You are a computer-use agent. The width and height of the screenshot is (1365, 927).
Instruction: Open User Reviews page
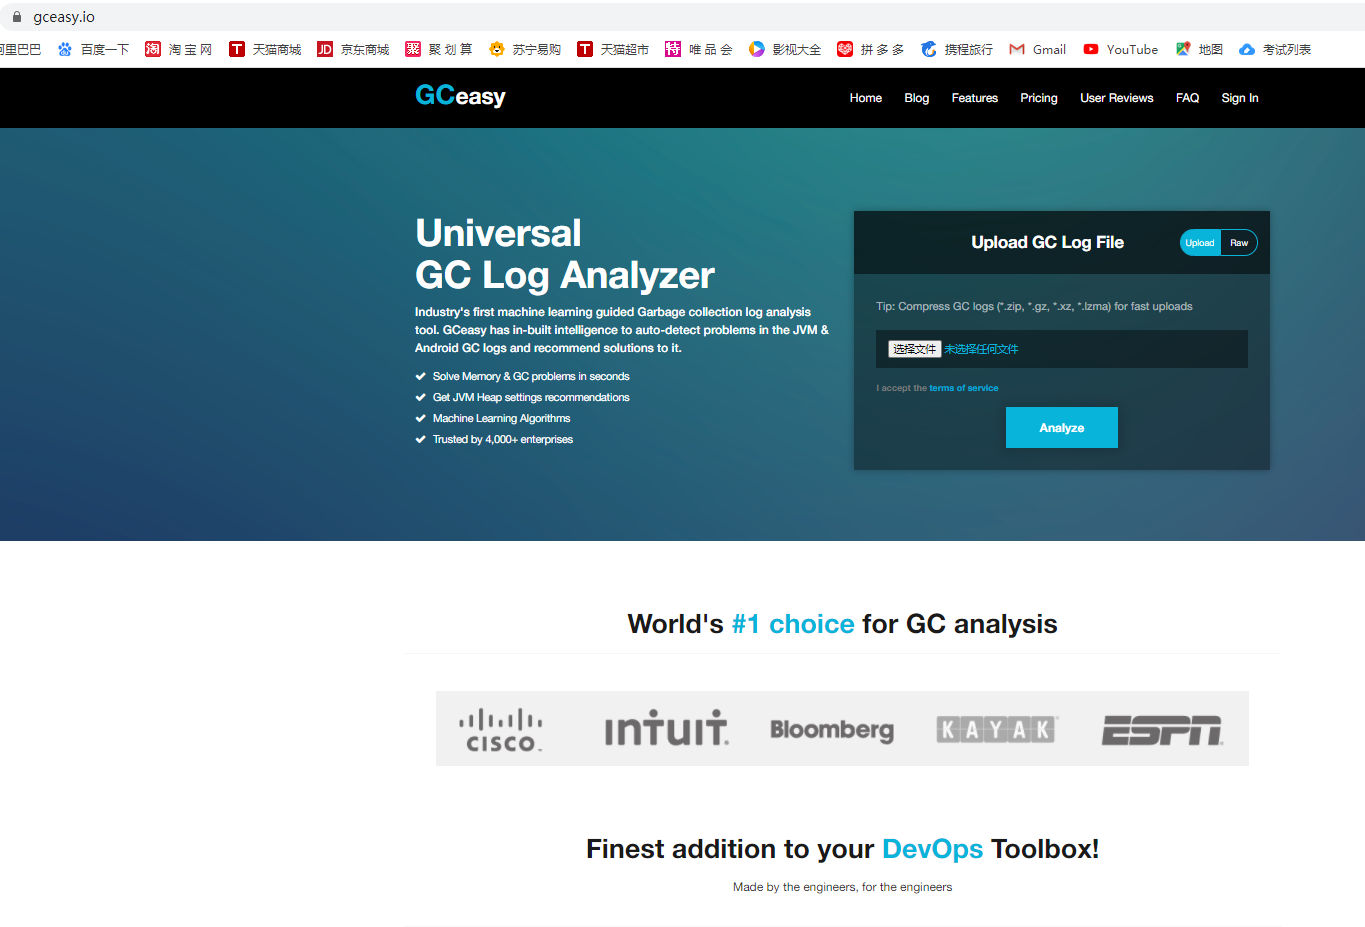pyautogui.click(x=1117, y=98)
